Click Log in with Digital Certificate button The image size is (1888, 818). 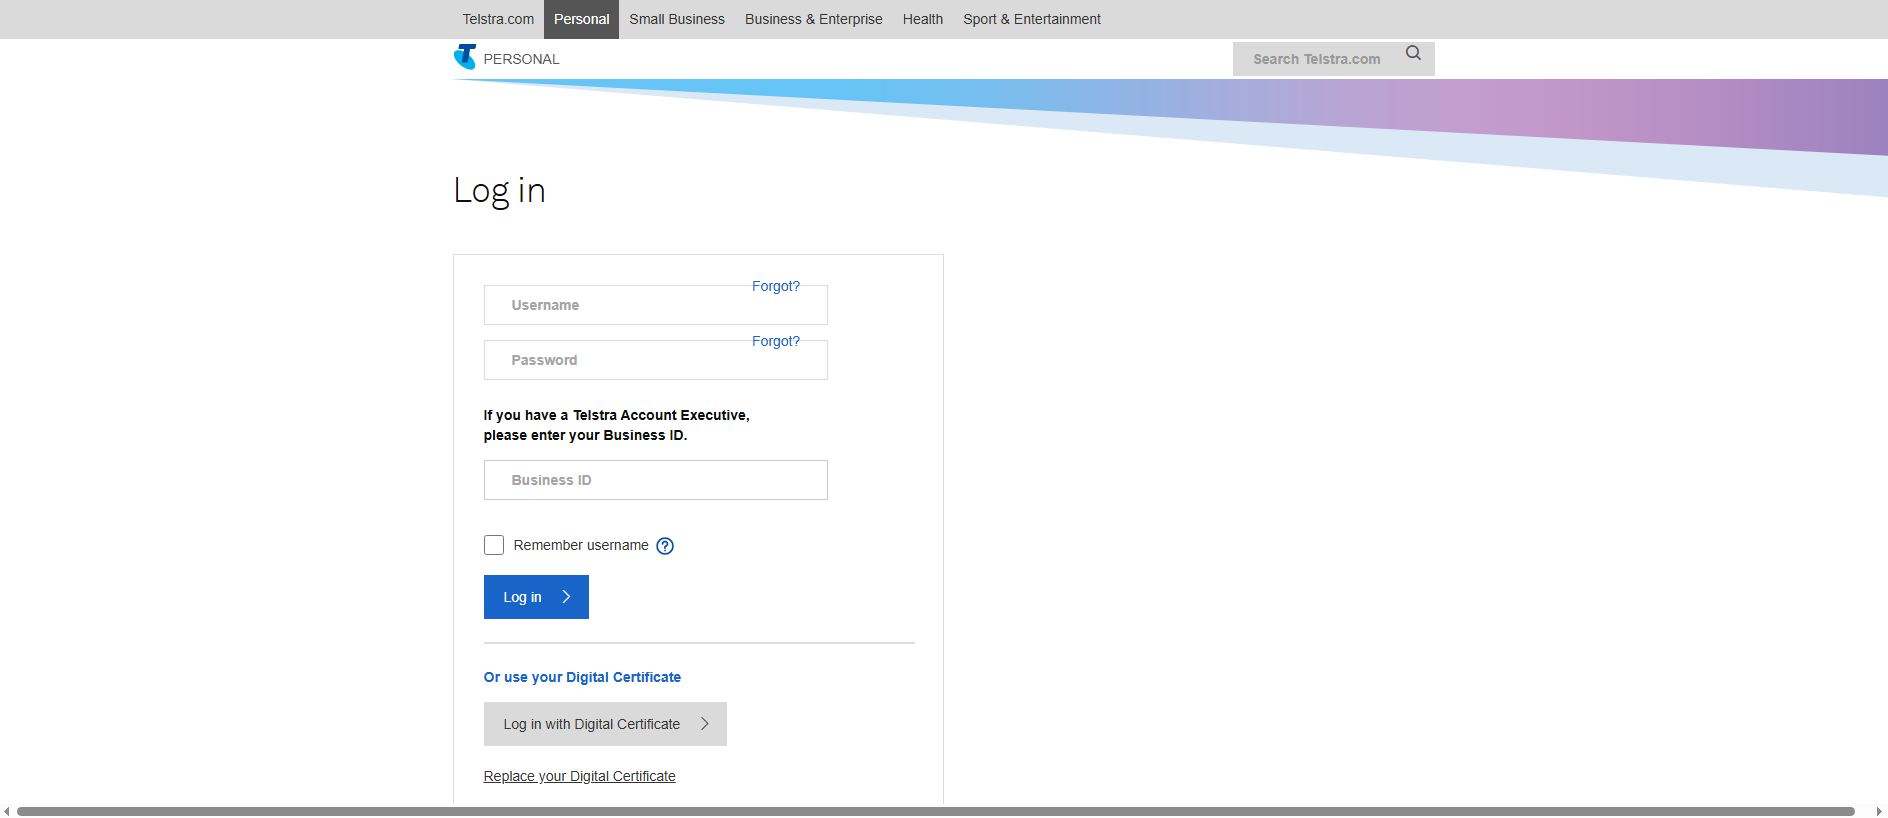pos(605,724)
